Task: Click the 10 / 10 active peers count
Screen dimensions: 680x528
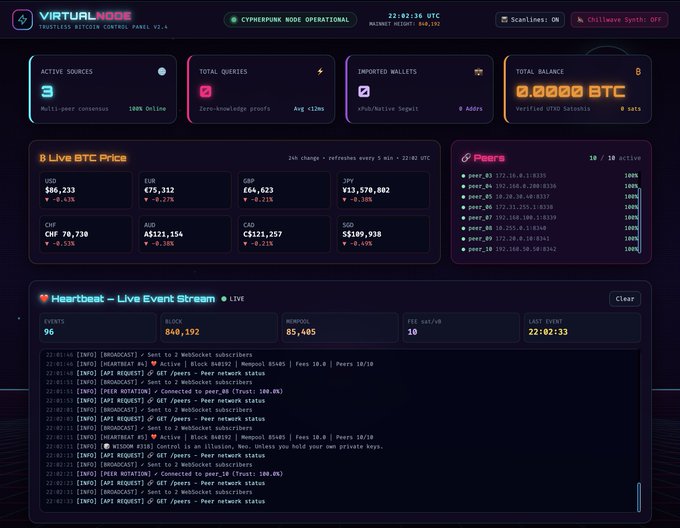Action: coord(615,158)
